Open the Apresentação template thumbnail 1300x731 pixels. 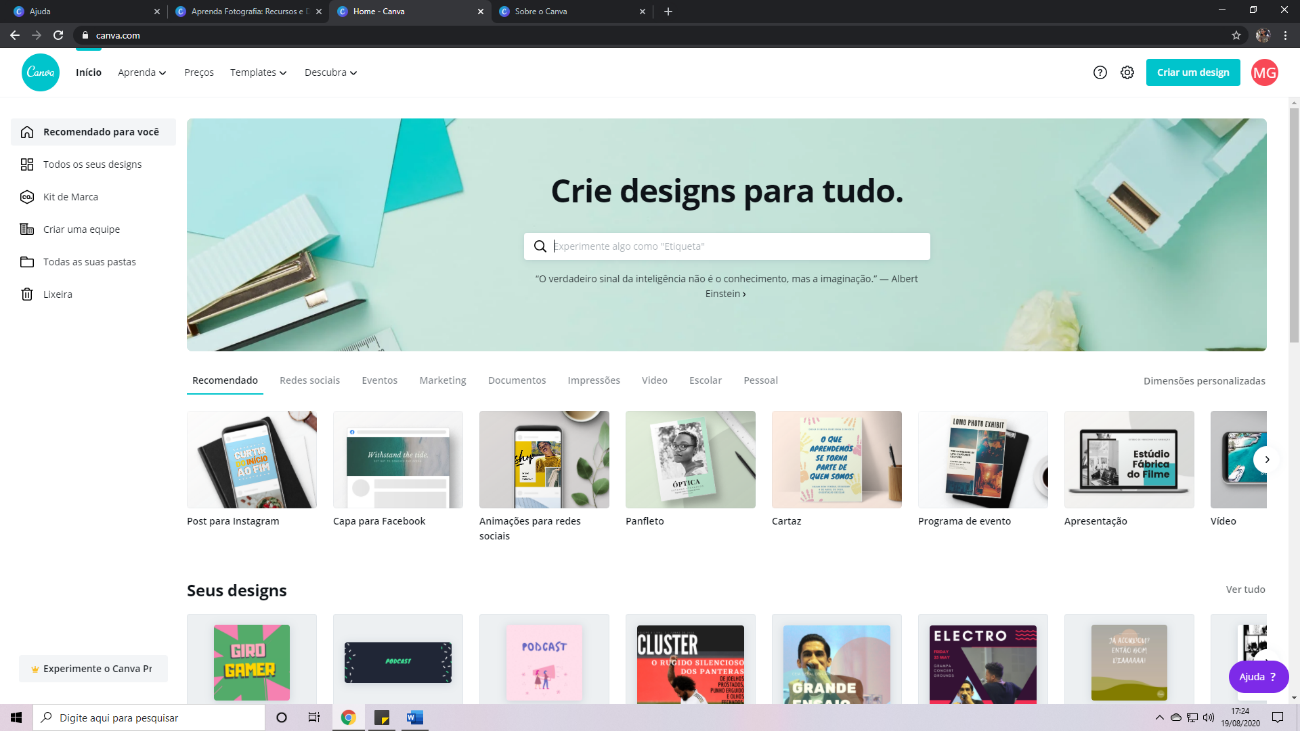pyautogui.click(x=1129, y=460)
